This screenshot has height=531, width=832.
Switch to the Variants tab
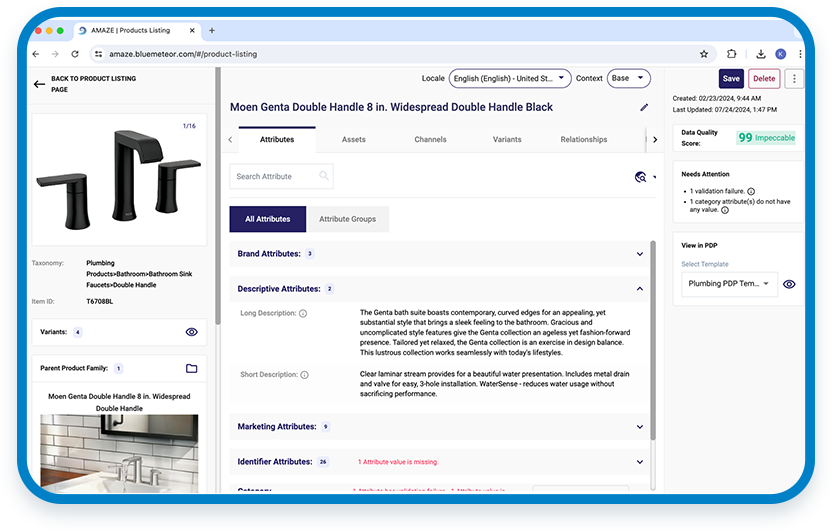pyautogui.click(x=507, y=140)
